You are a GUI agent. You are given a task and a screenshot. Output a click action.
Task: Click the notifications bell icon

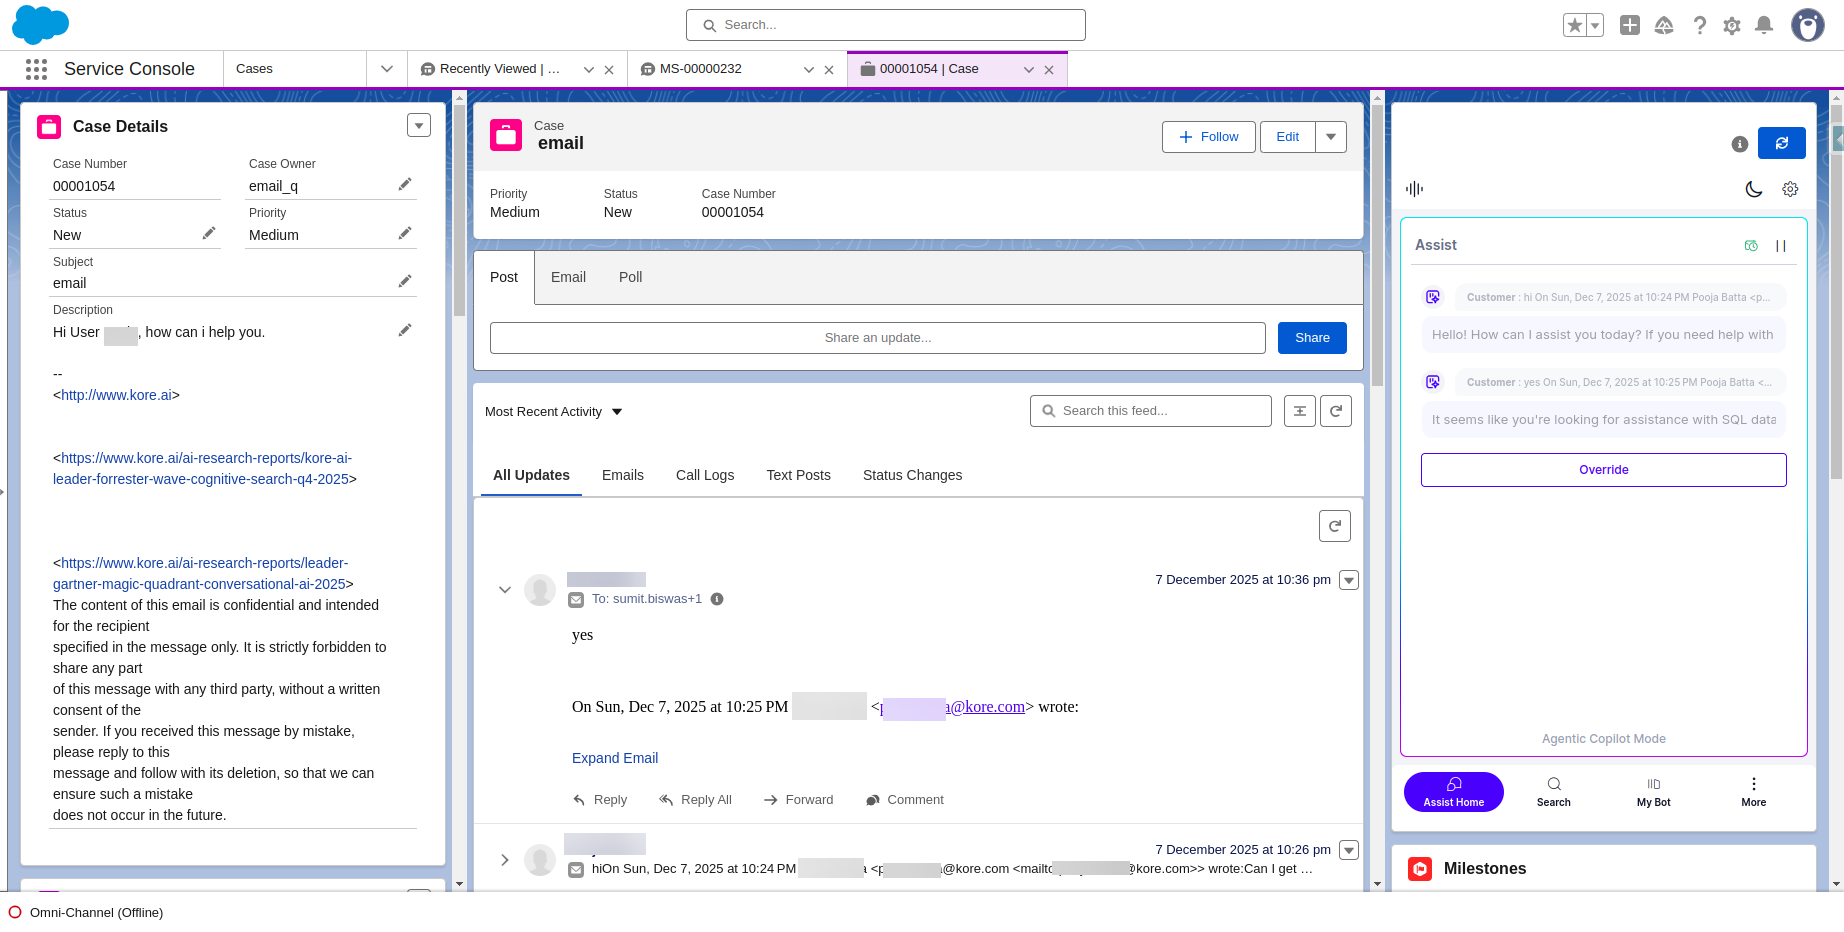[1764, 25]
